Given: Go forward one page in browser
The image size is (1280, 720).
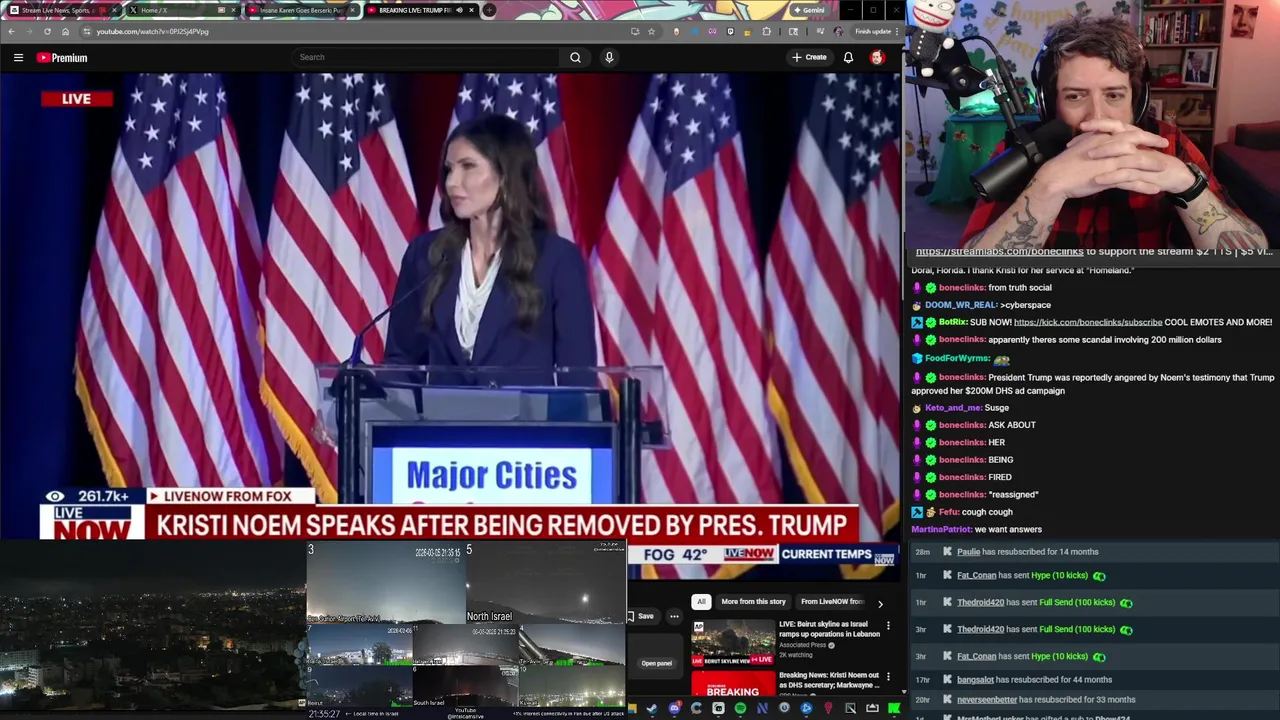Looking at the screenshot, I should click(x=29, y=31).
